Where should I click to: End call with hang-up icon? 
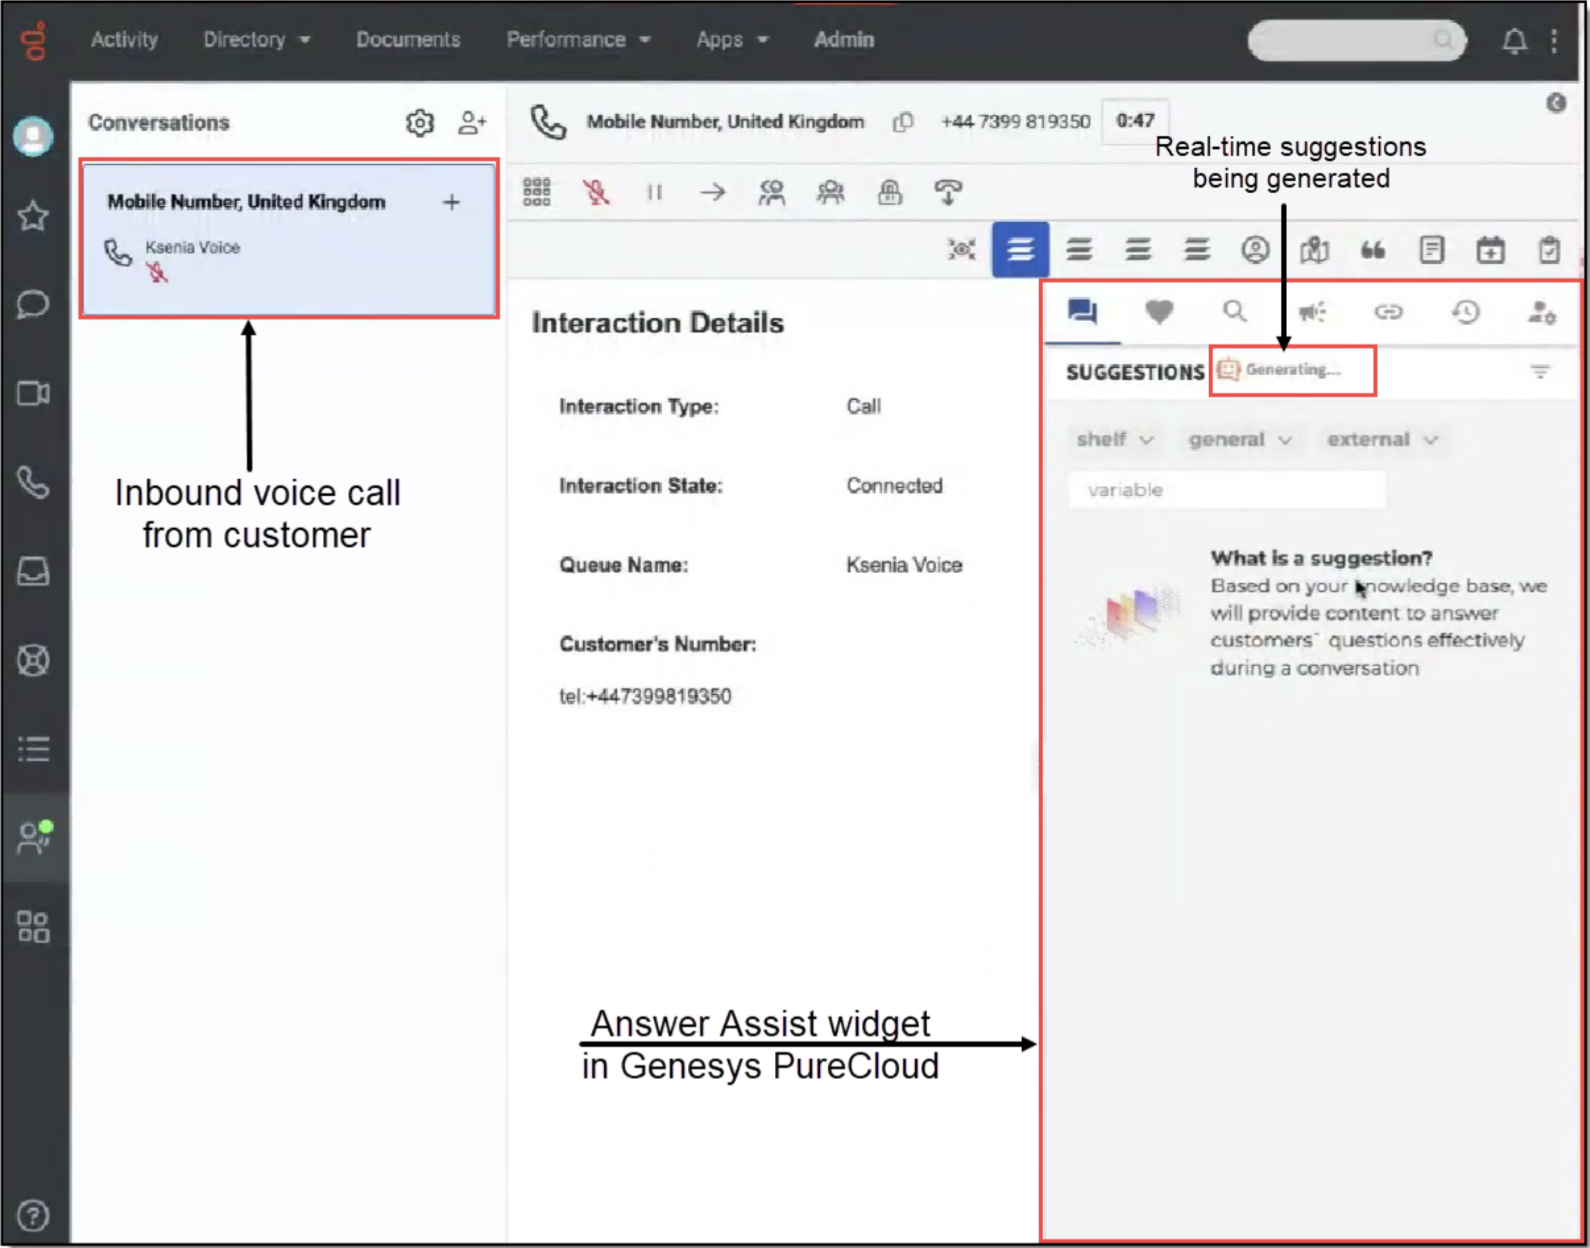pyautogui.click(x=948, y=192)
